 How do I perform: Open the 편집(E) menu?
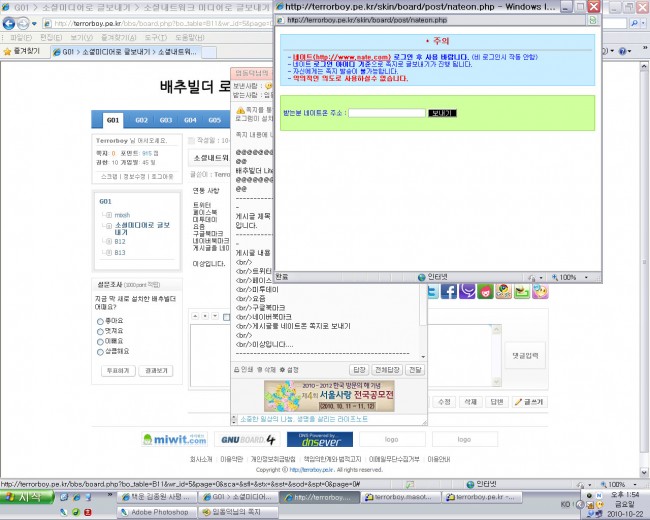(x=51, y=37)
